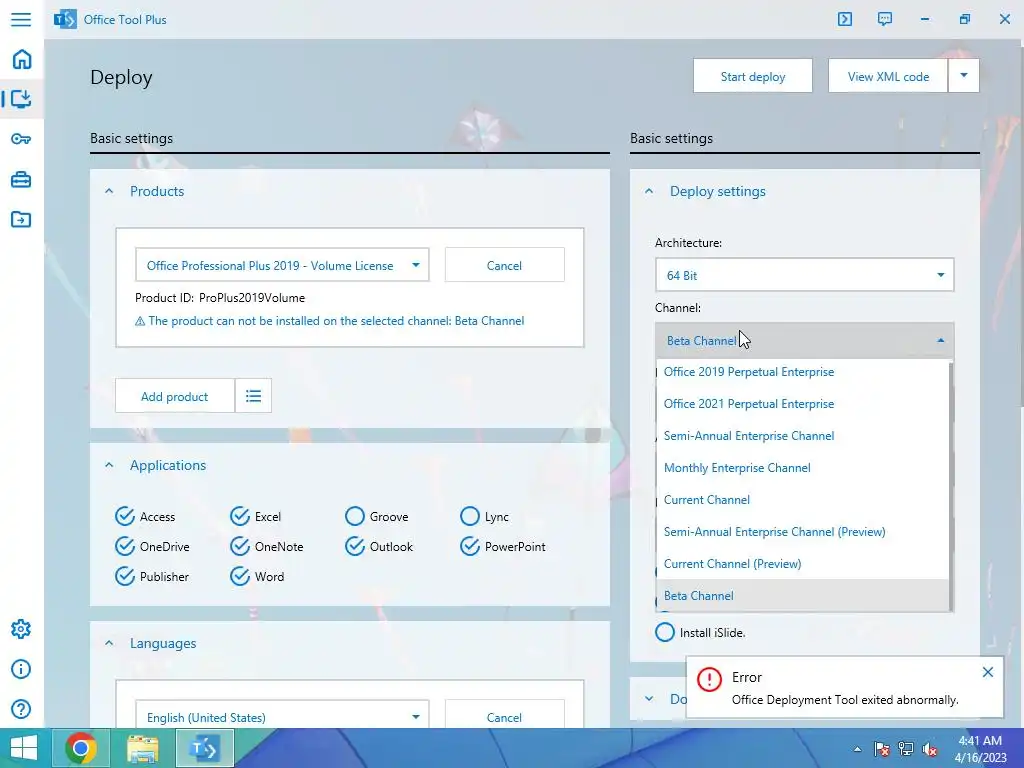Launch Chrome from the taskbar
The height and width of the screenshot is (768, 1024).
coord(81,748)
